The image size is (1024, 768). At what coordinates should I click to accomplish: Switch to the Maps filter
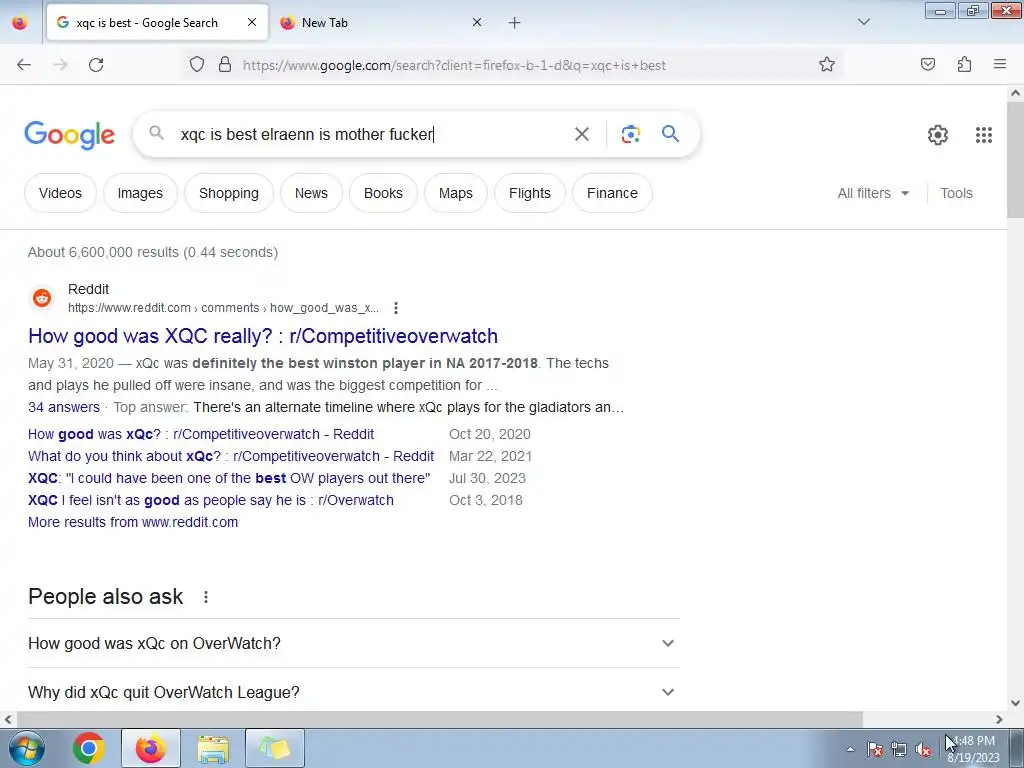click(x=456, y=193)
